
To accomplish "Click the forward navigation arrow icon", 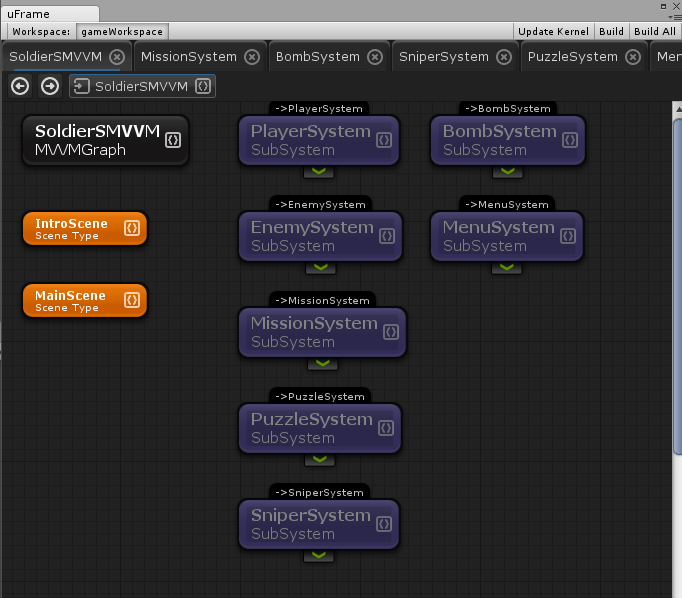I will (x=49, y=86).
